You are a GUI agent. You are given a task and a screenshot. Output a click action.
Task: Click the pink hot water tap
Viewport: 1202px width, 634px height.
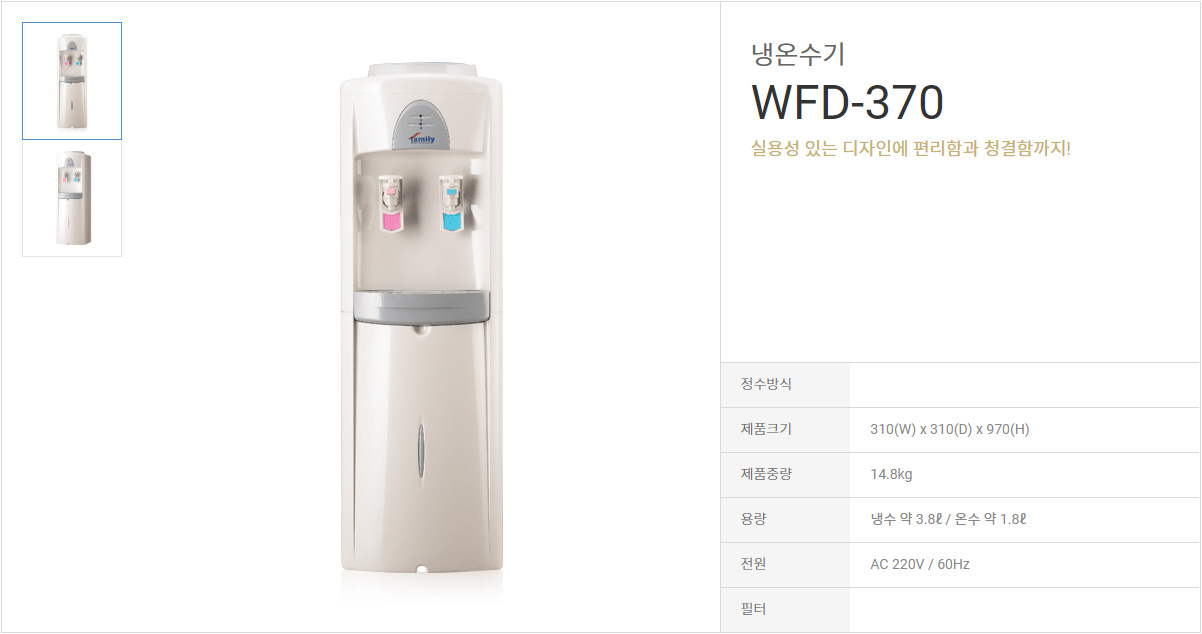tap(391, 204)
